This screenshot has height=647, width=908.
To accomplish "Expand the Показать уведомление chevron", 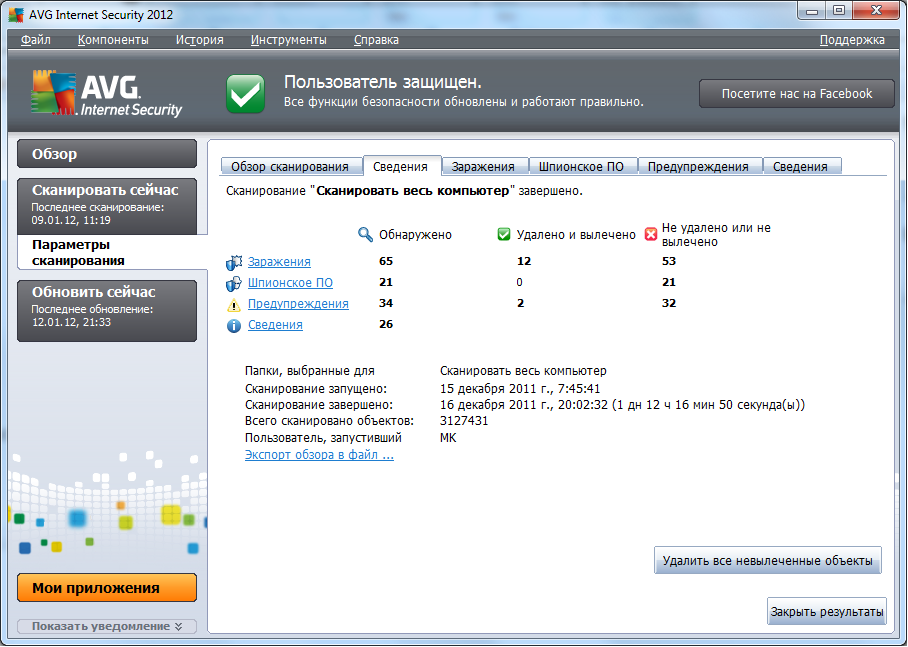I will click(x=178, y=626).
